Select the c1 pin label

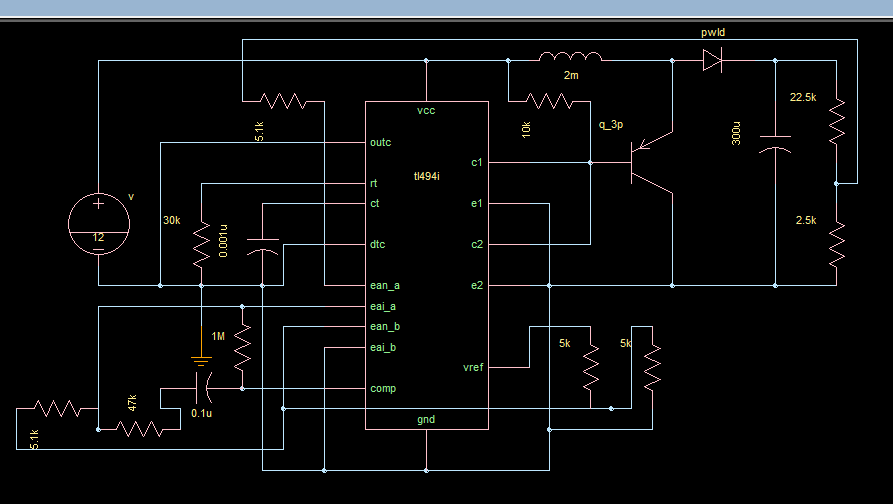[x=477, y=162]
